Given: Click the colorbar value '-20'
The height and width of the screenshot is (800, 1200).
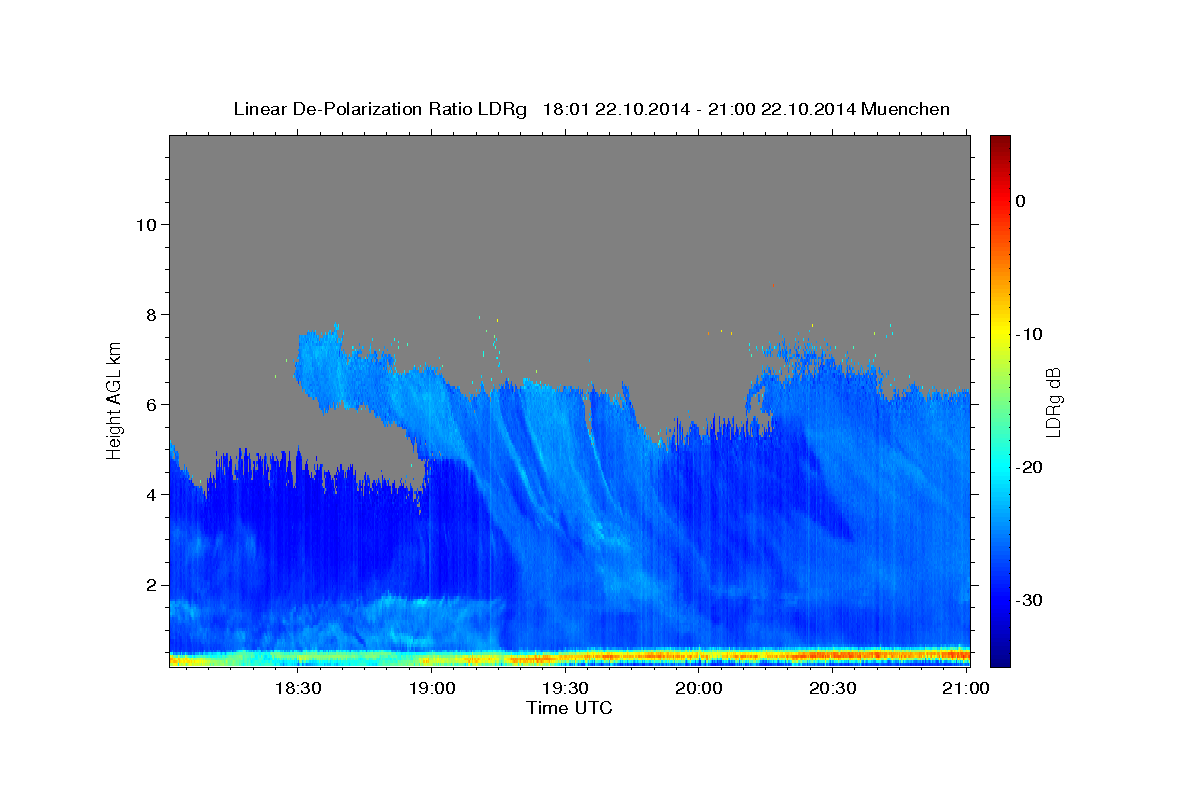Looking at the screenshot, I should click(x=1030, y=467).
